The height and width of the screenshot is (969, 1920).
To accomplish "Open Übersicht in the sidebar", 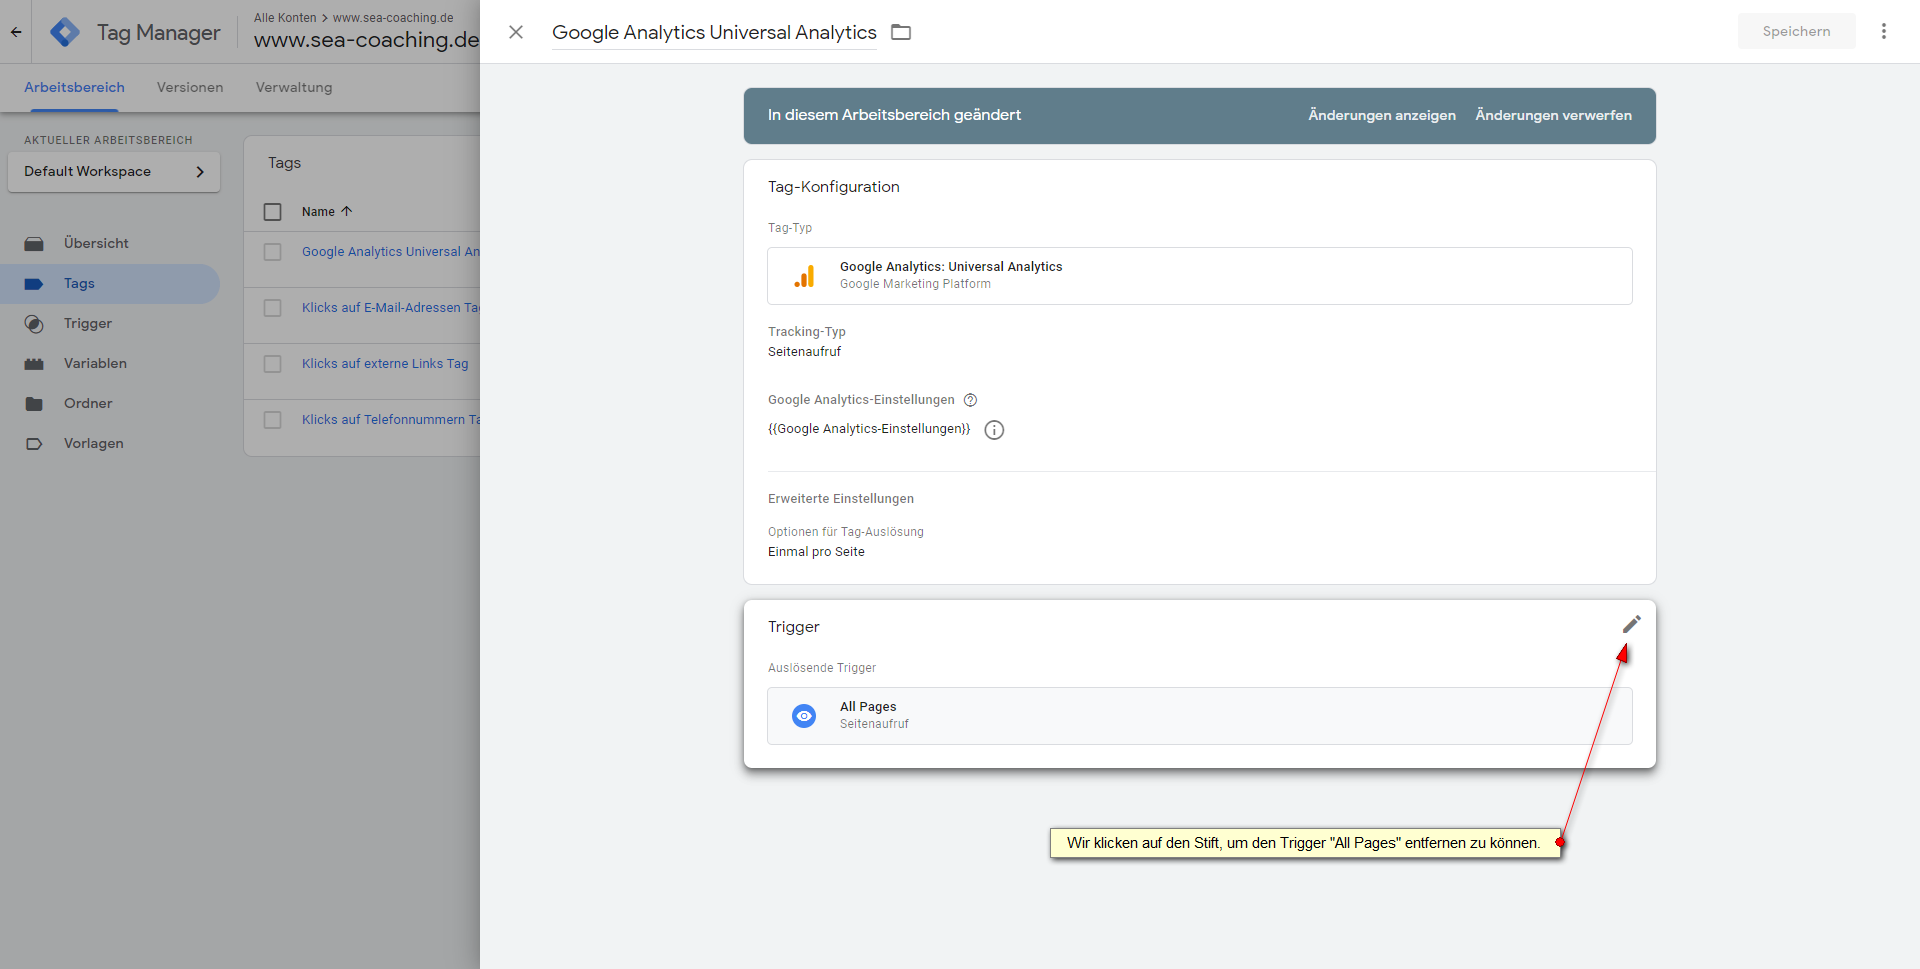I will 96,244.
